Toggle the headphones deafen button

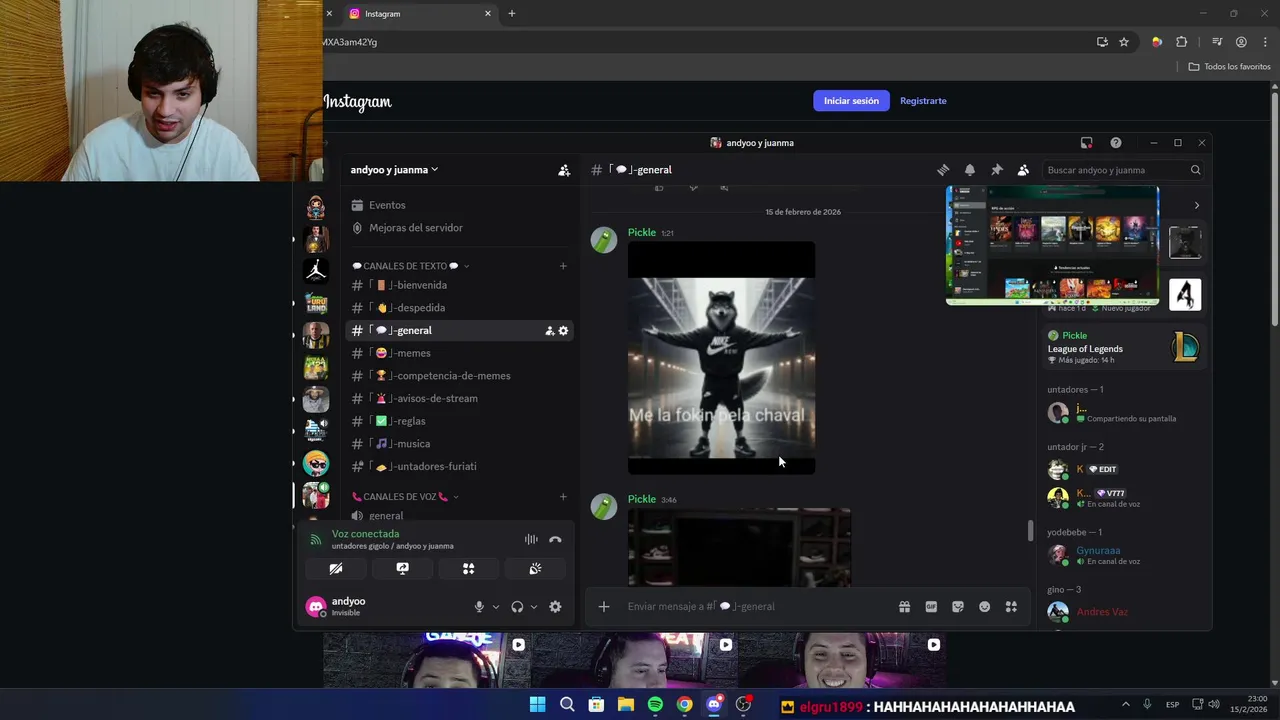tap(517, 607)
